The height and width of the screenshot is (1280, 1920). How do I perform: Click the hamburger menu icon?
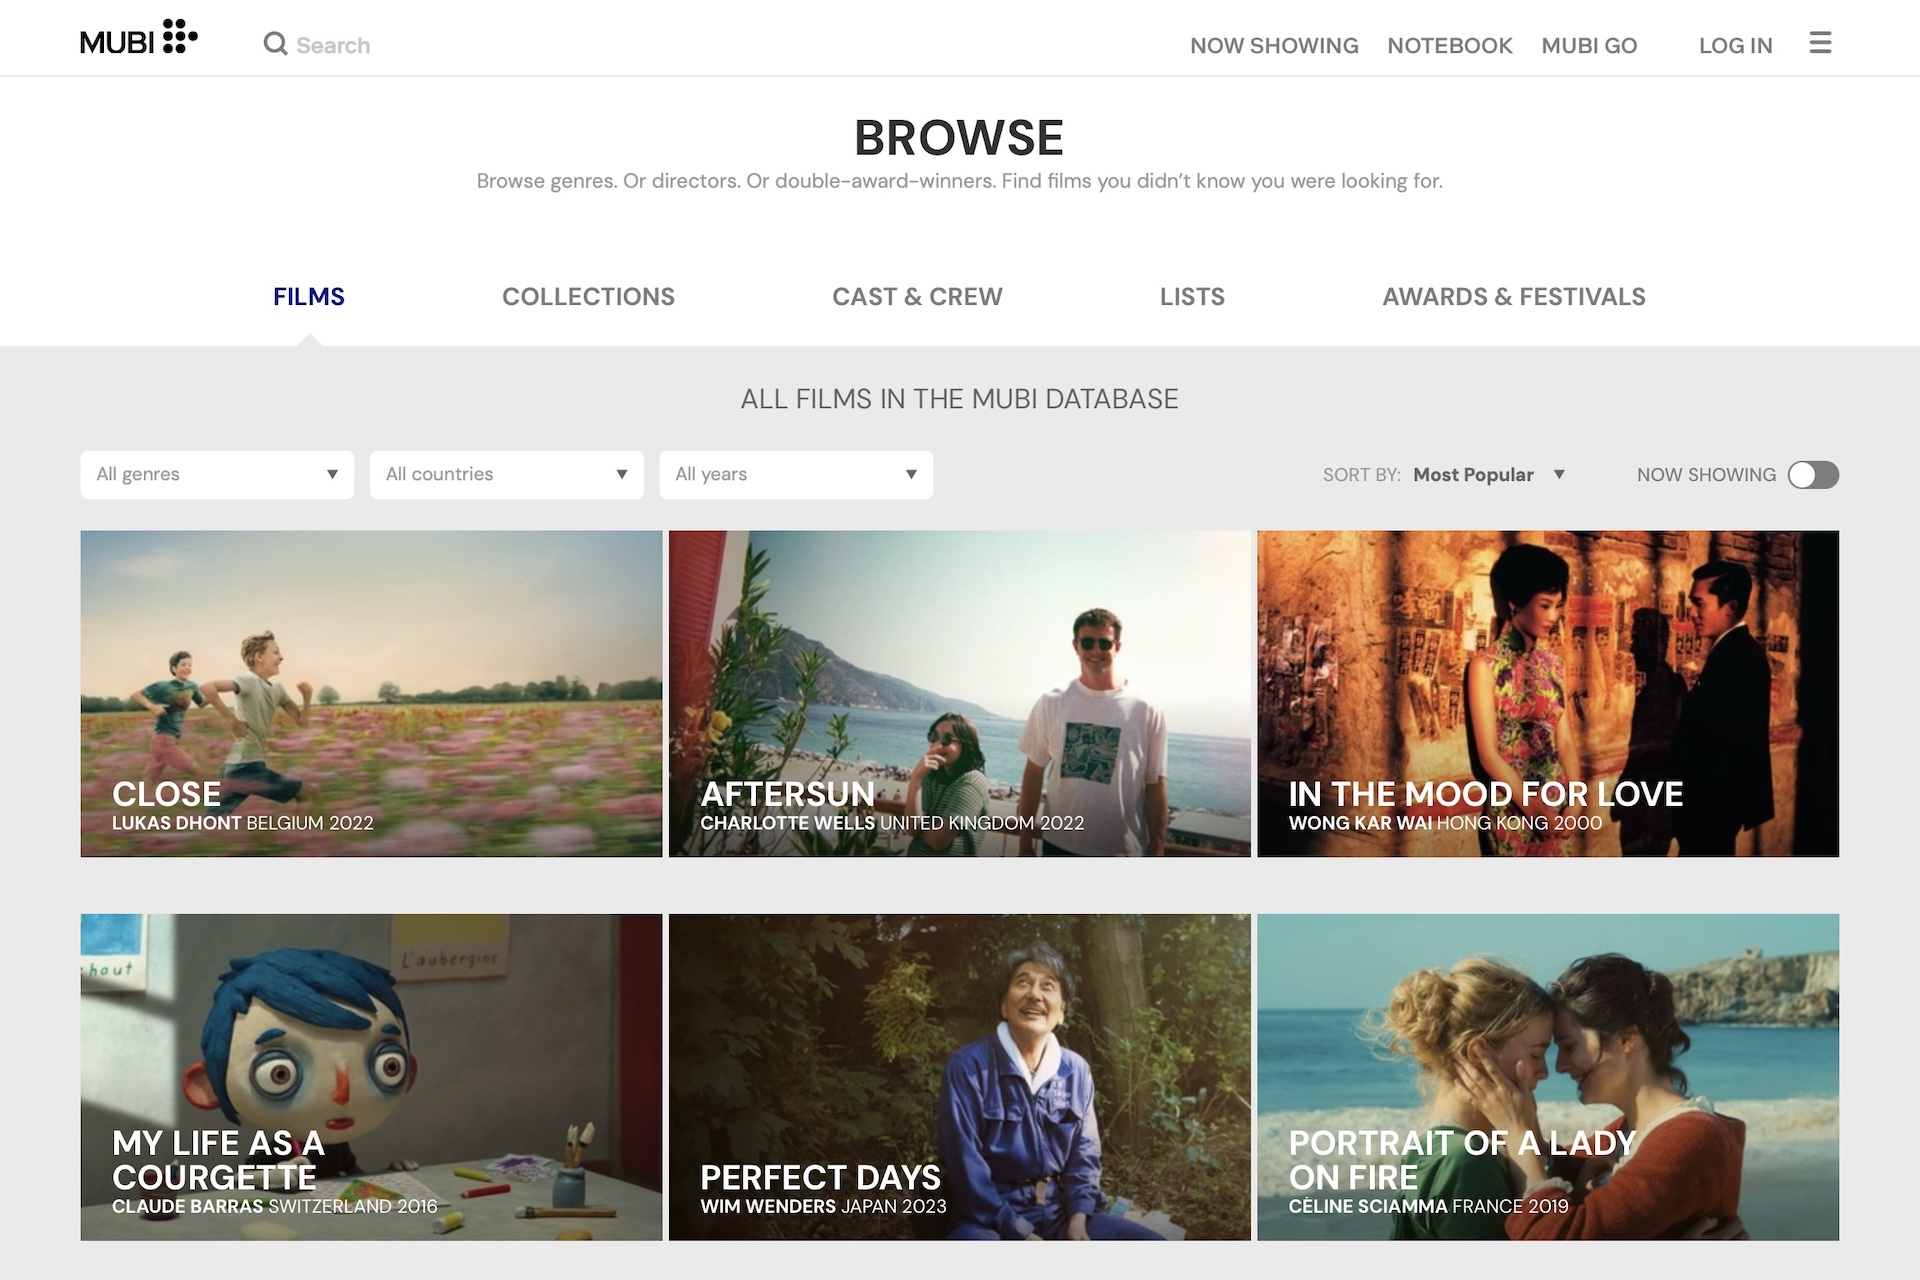click(x=1821, y=41)
